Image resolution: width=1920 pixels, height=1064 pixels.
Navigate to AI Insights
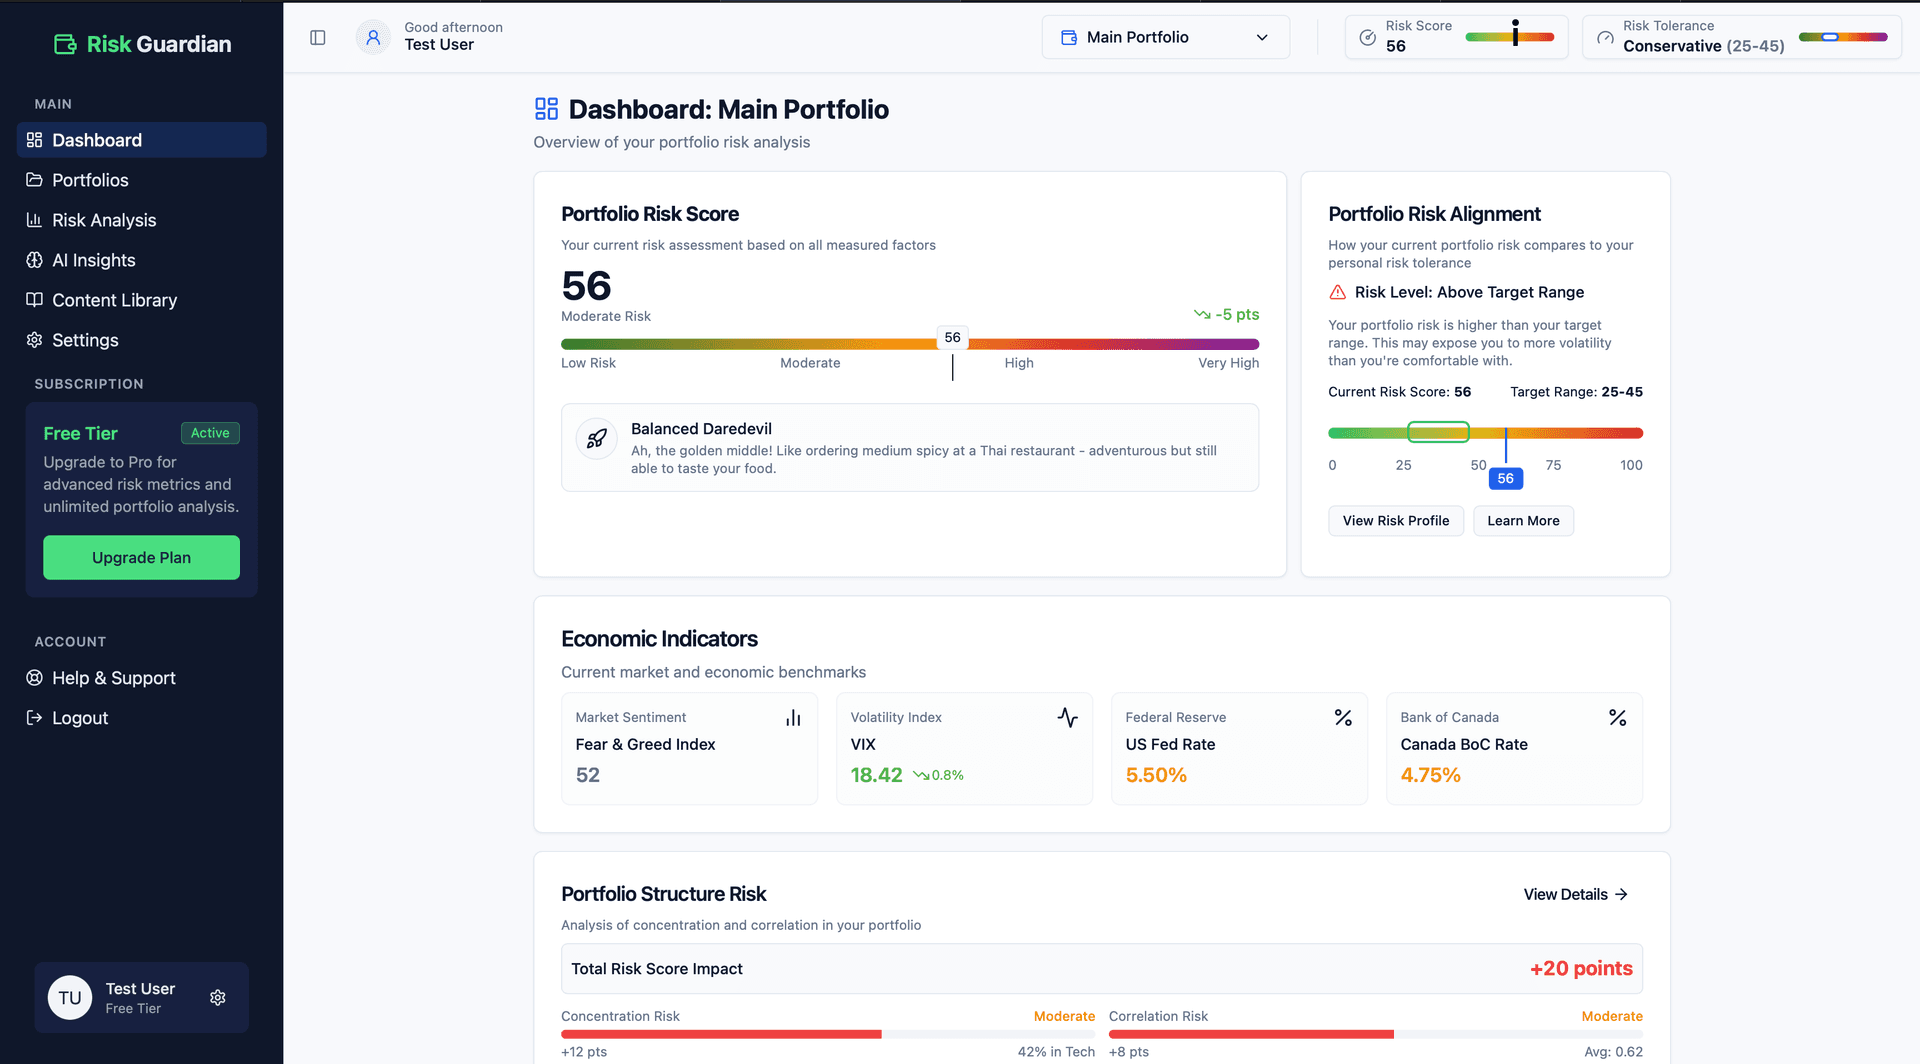pos(142,260)
